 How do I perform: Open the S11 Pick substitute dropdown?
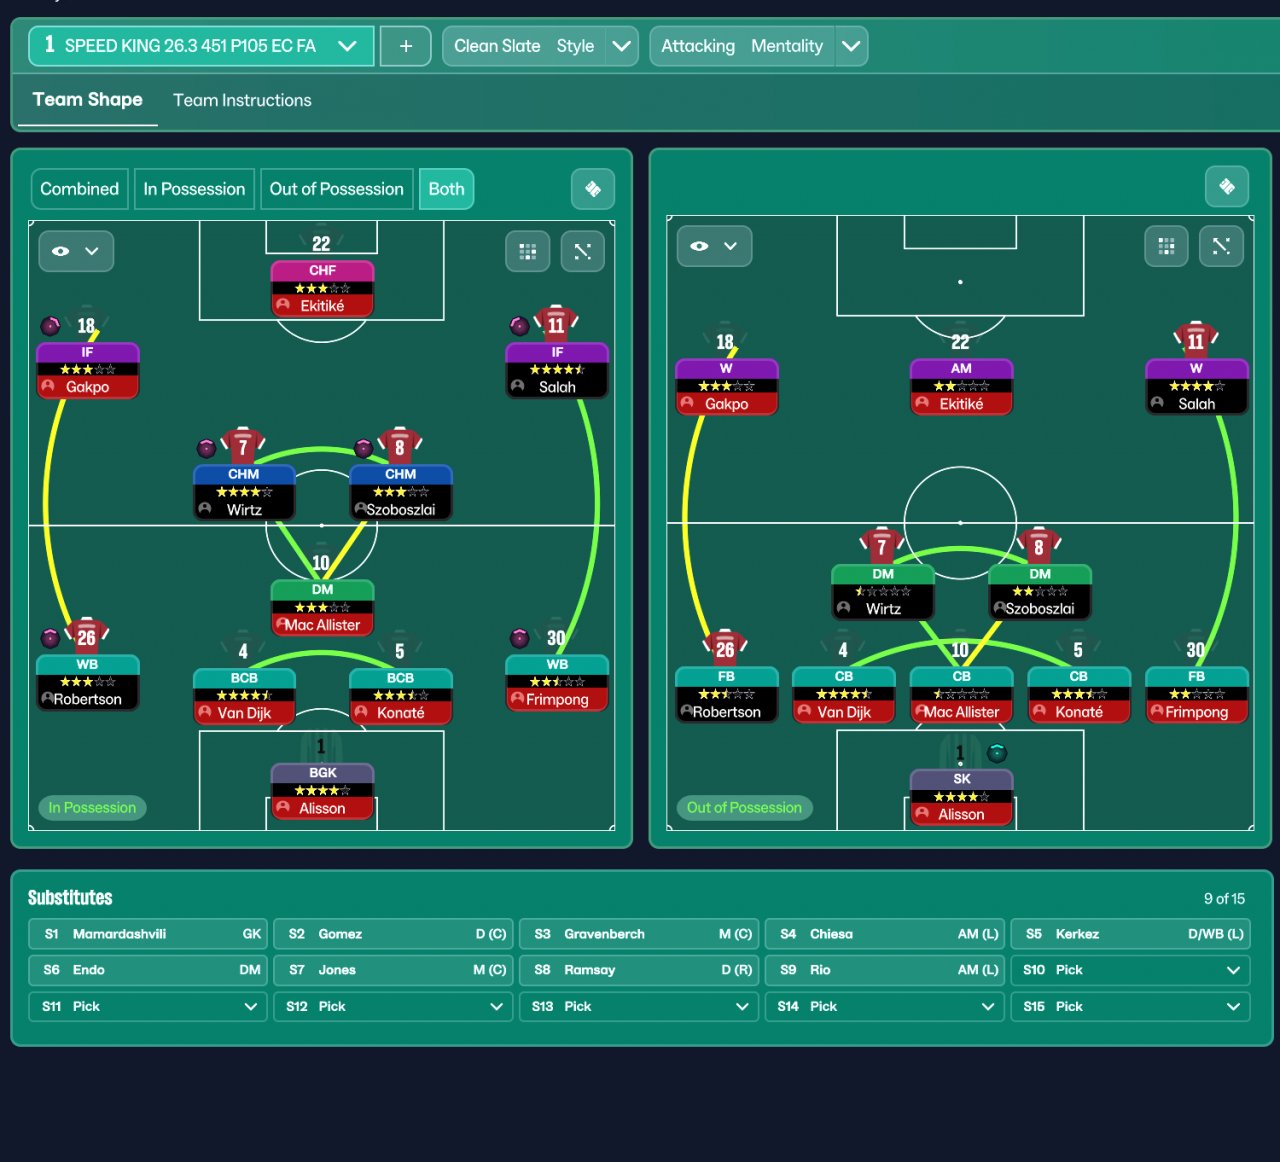tap(148, 1006)
